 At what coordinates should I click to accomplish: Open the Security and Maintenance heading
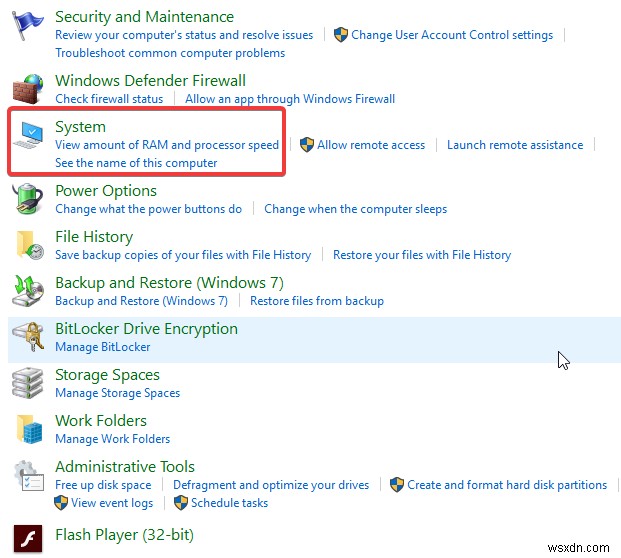click(144, 17)
